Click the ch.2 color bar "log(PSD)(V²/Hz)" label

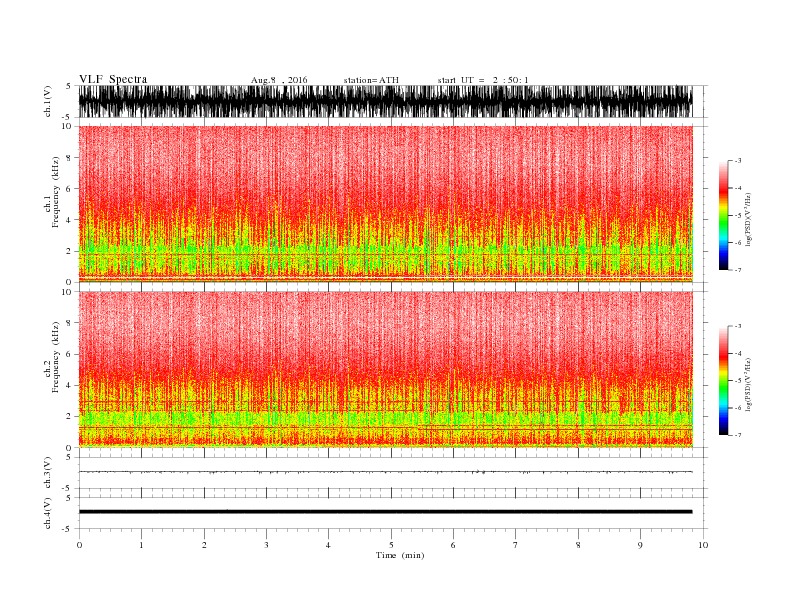[749, 385]
